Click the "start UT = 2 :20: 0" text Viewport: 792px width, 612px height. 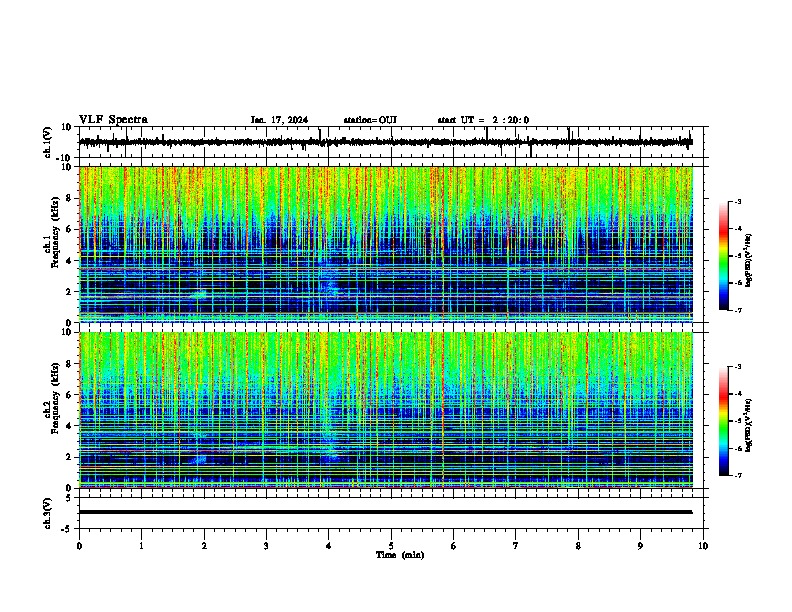pos(483,120)
